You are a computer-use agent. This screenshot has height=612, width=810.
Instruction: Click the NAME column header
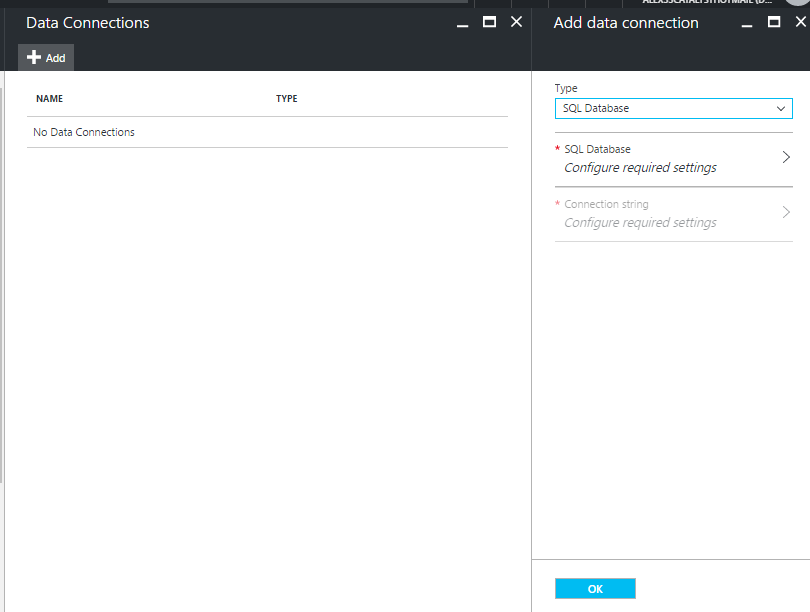coord(50,99)
